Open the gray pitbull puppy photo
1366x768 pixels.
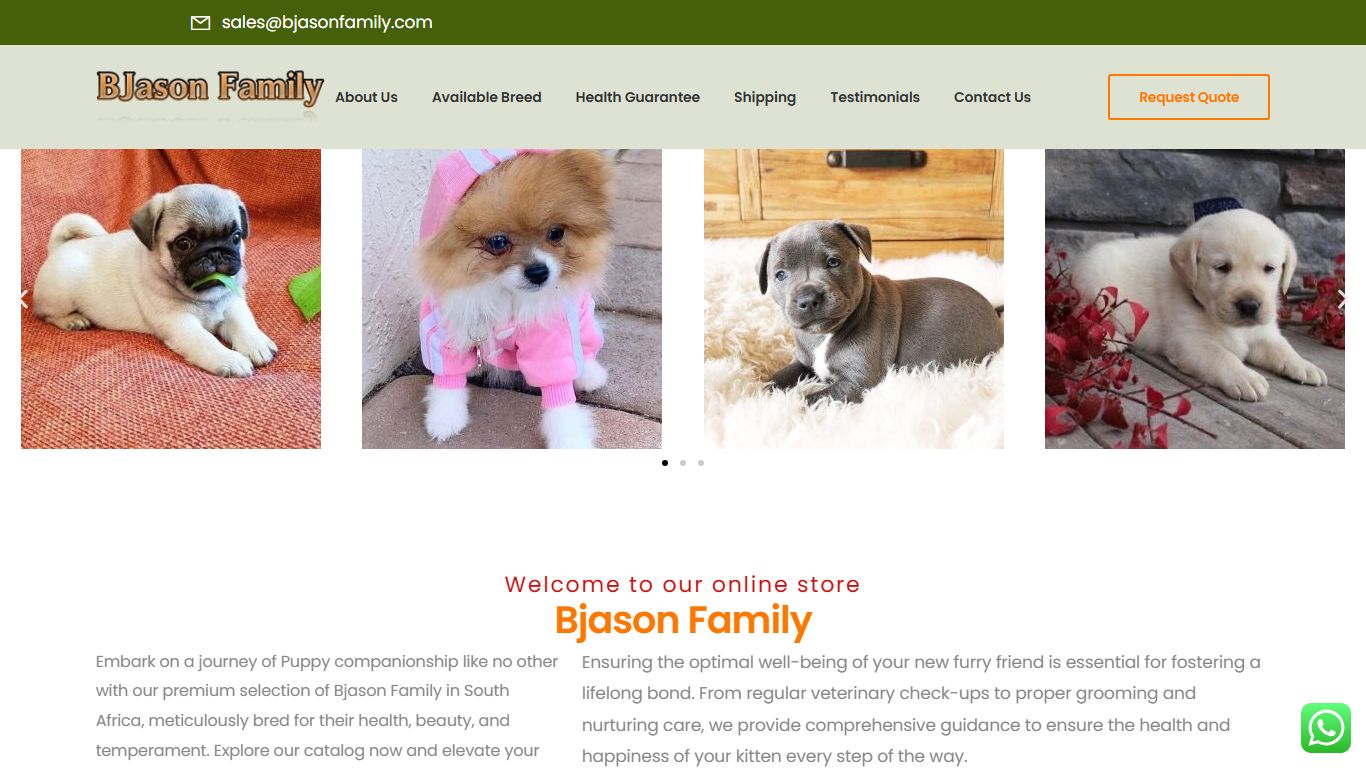coord(854,299)
